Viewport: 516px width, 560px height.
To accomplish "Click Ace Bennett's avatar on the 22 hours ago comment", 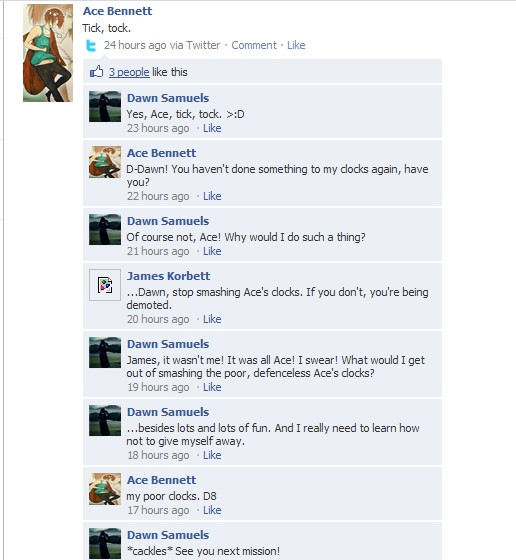I will (105, 161).
